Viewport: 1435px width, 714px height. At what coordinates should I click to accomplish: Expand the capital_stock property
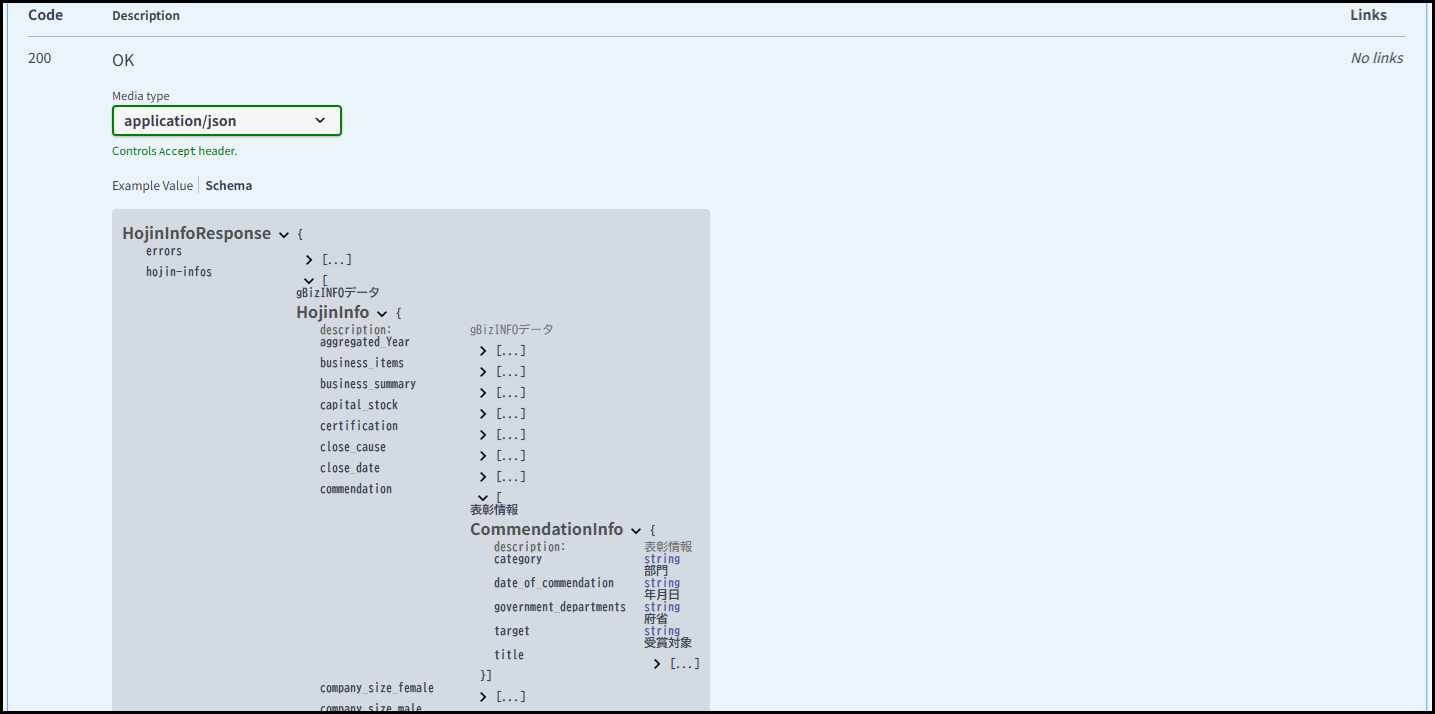click(x=483, y=414)
